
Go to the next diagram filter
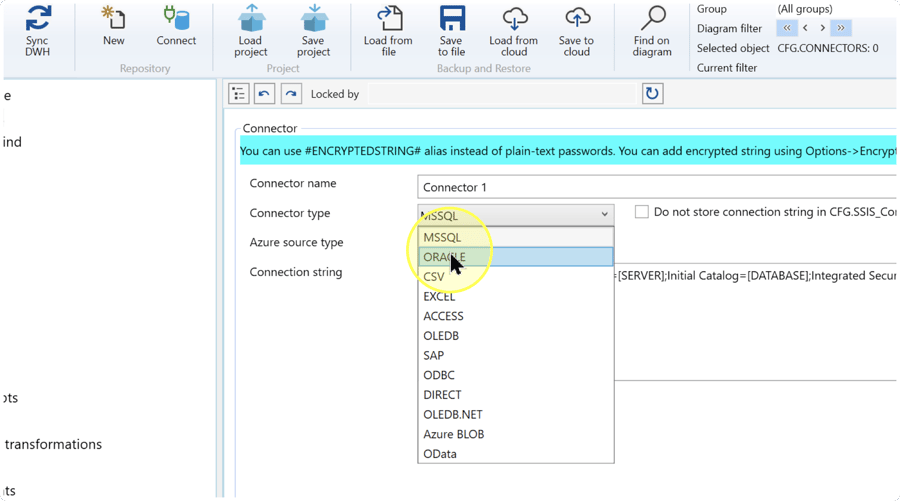click(823, 28)
